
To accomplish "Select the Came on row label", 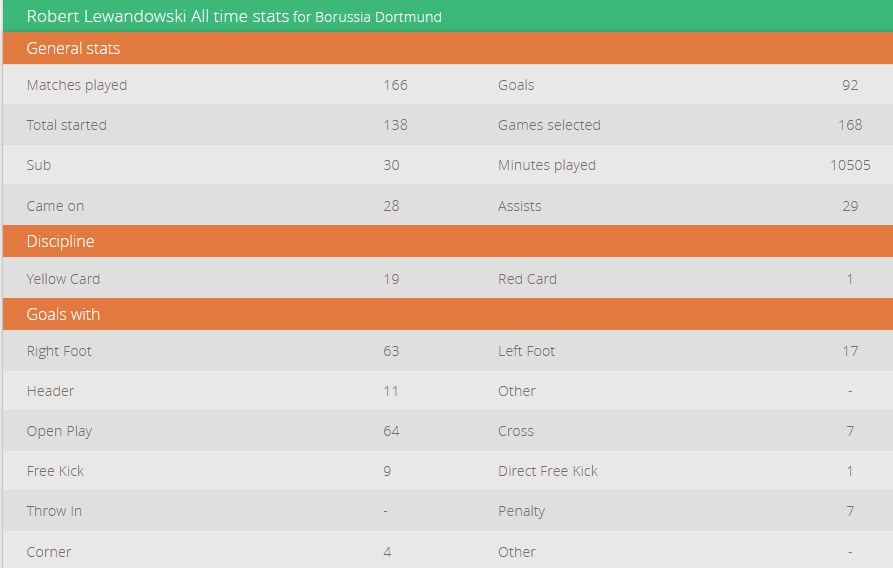I will [x=55, y=206].
